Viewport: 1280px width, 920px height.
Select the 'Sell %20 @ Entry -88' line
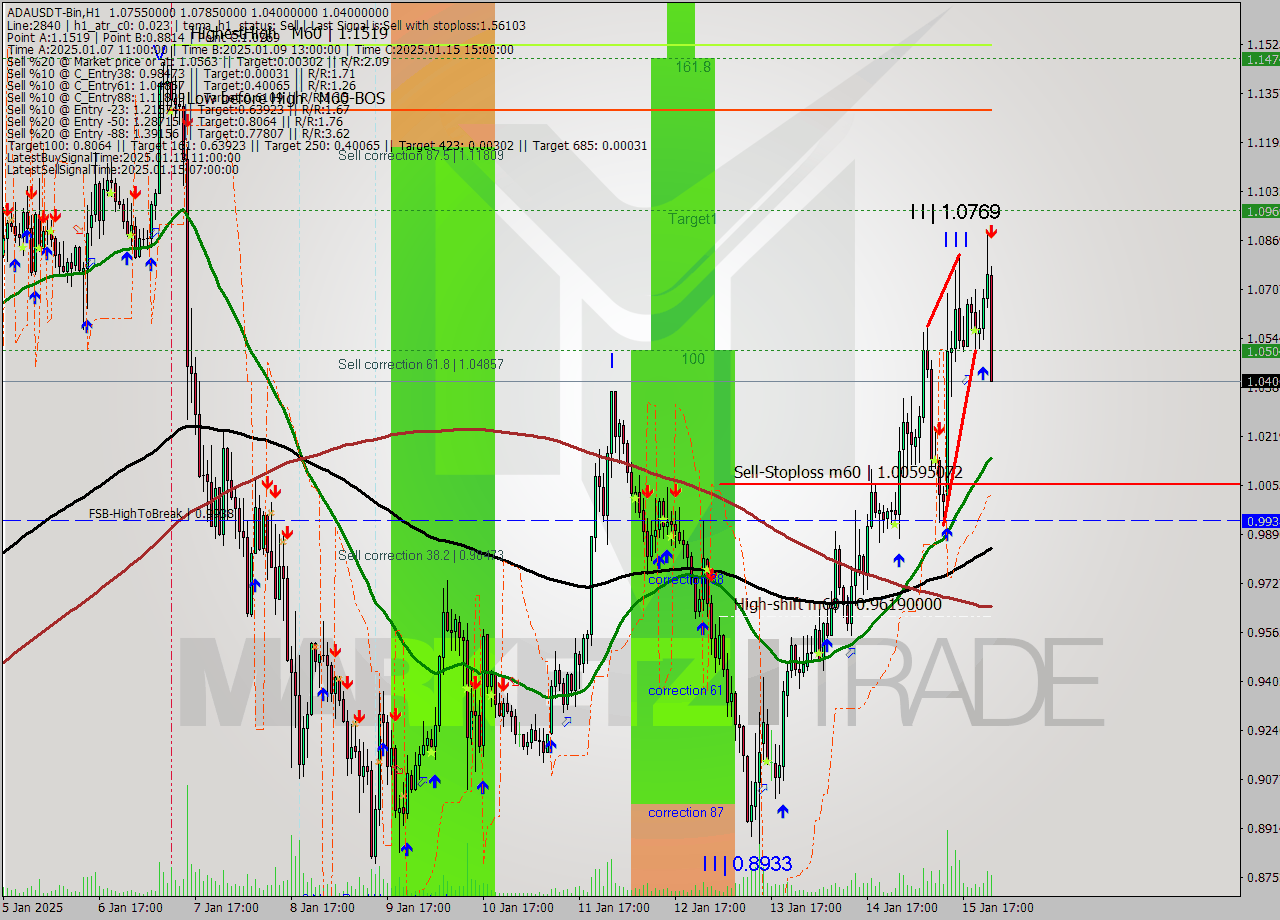click(x=178, y=133)
